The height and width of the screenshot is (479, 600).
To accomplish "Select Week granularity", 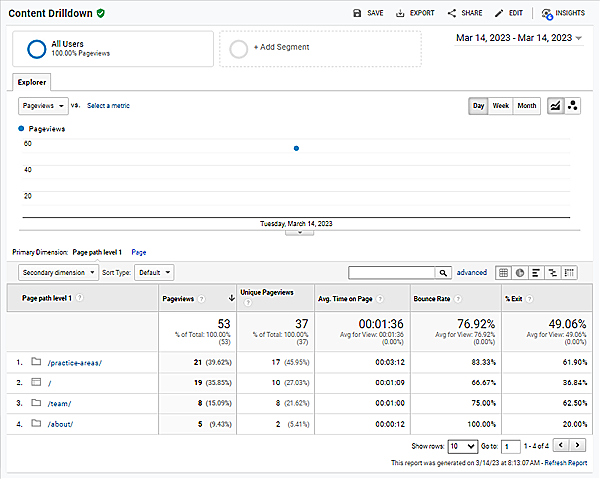I will pos(501,106).
